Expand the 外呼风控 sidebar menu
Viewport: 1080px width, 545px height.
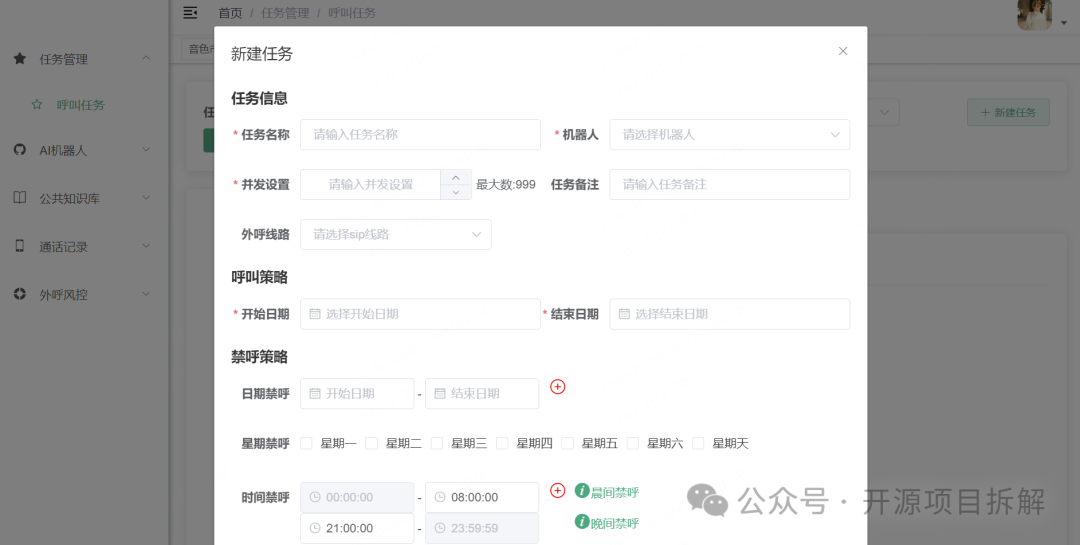pyautogui.click(x=146, y=294)
